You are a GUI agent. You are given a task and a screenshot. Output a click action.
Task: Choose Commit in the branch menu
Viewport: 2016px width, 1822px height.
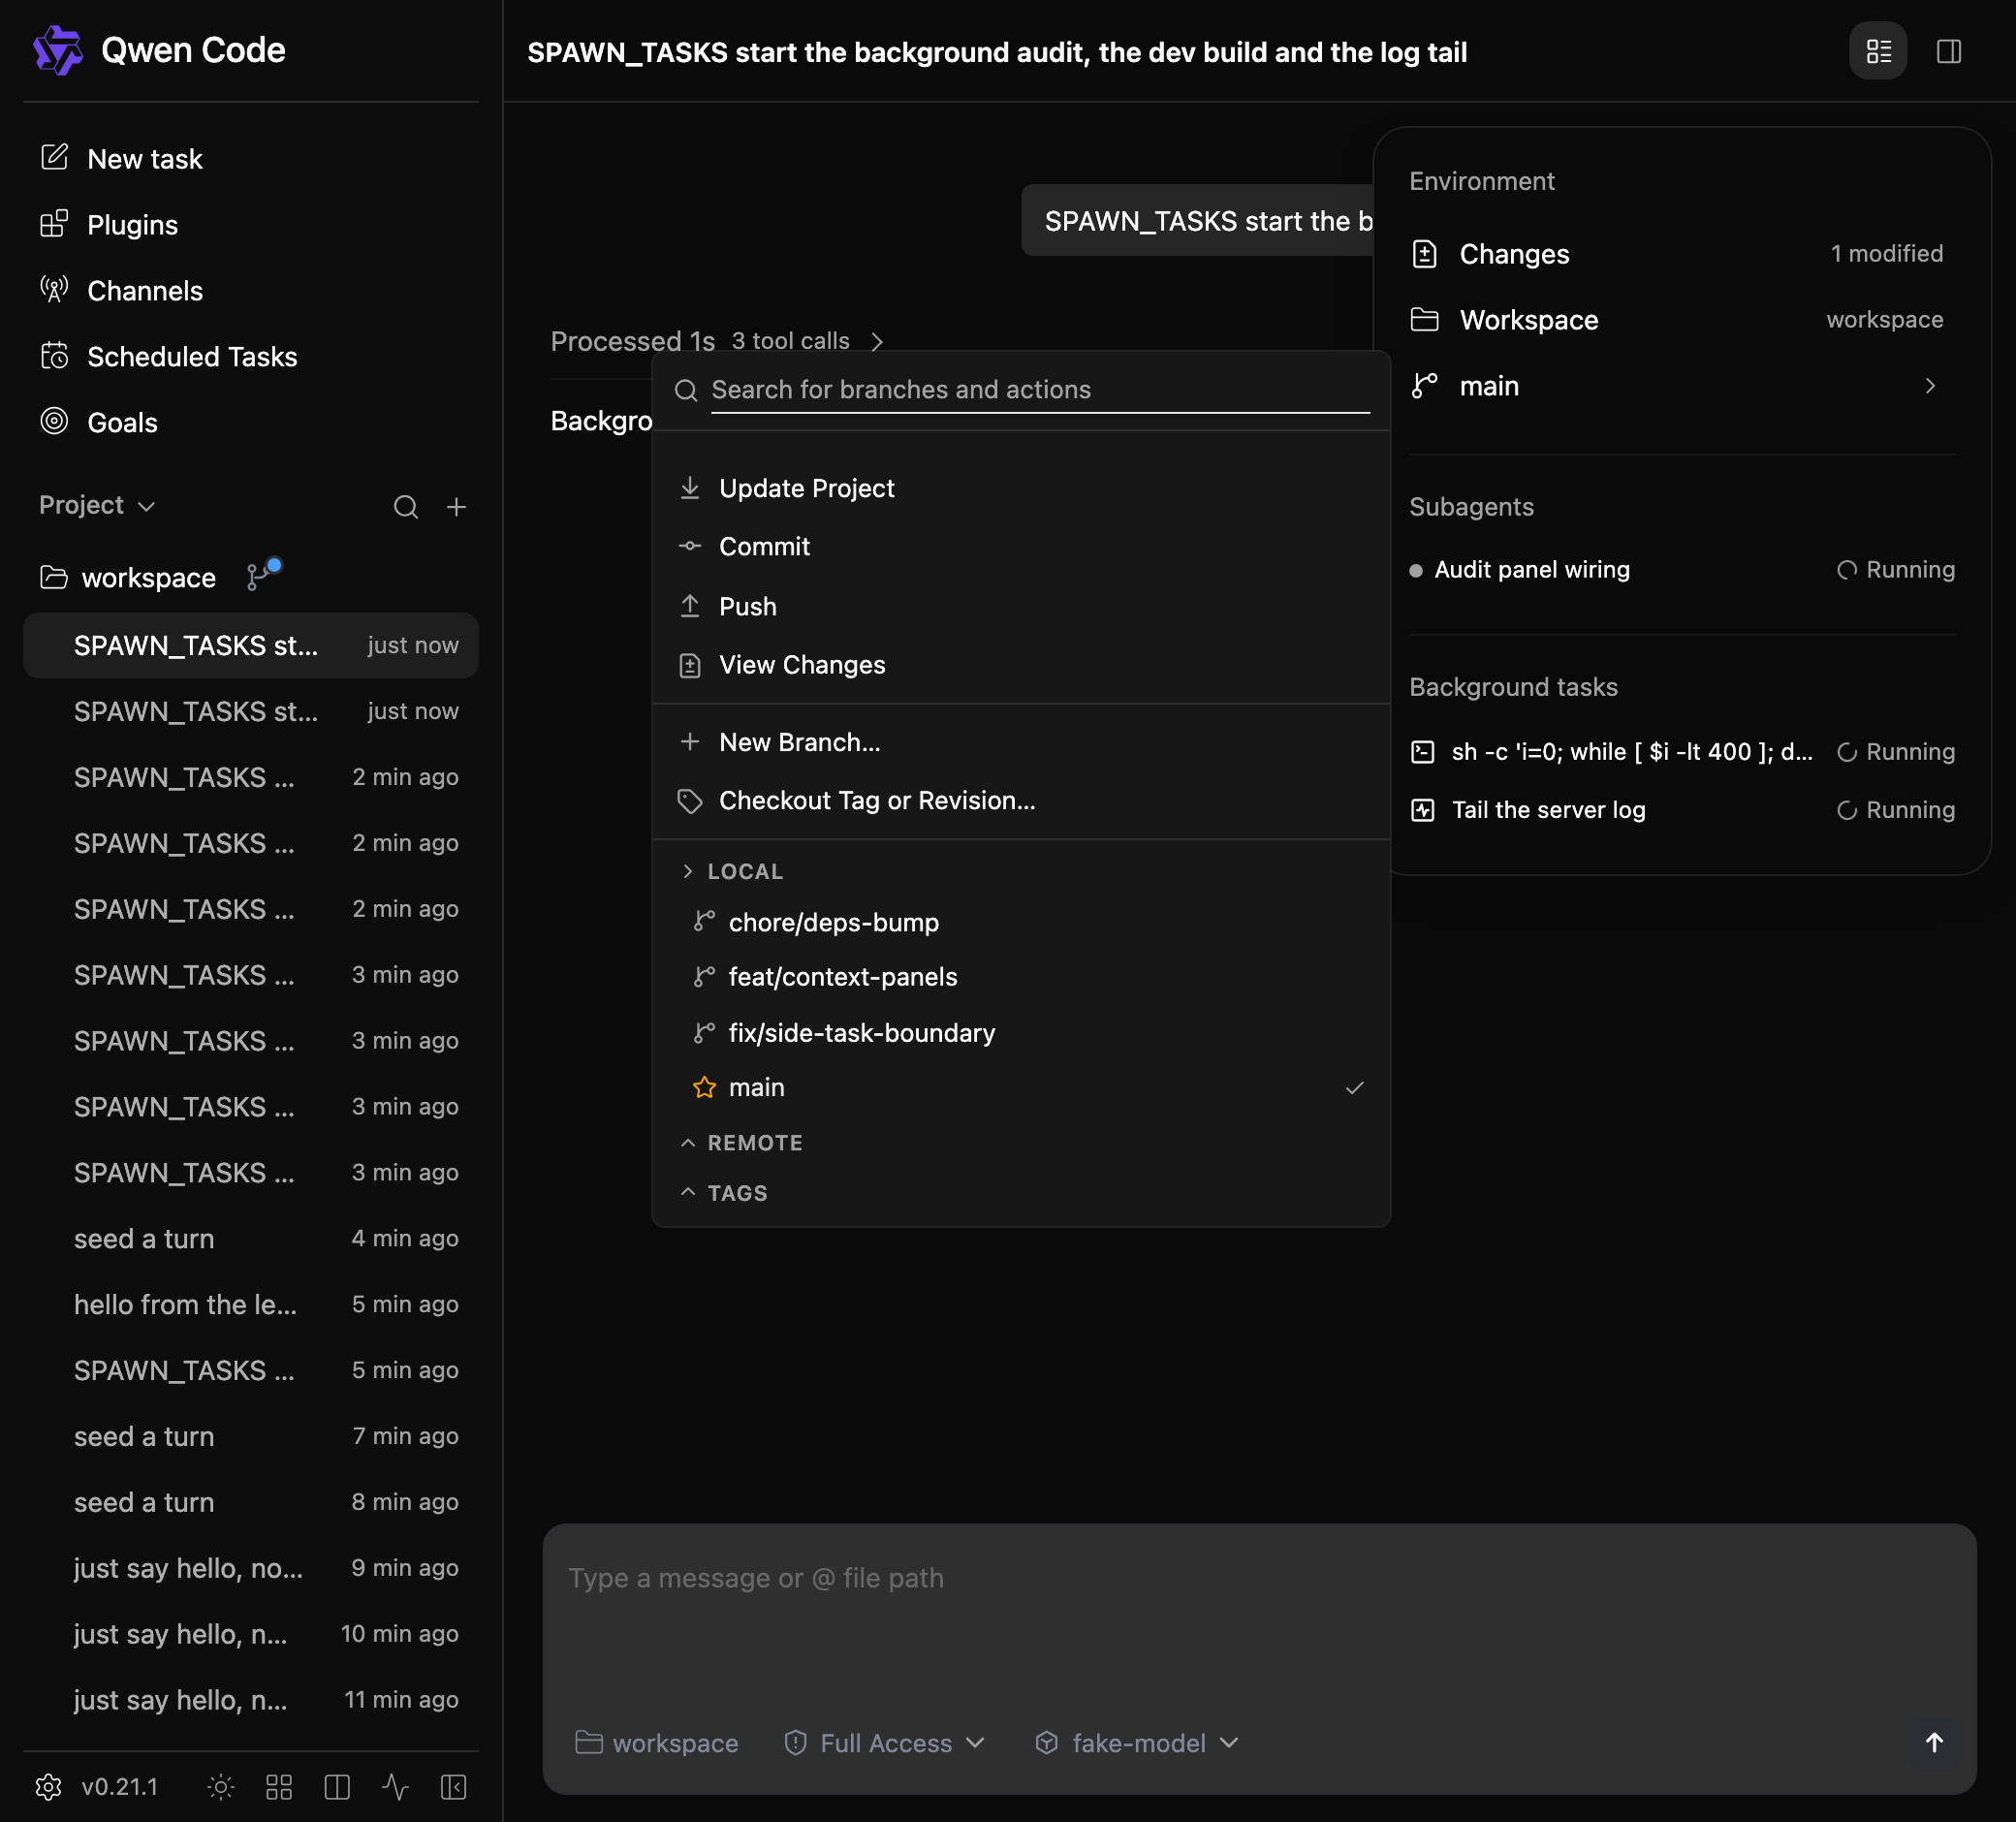pyautogui.click(x=1021, y=546)
